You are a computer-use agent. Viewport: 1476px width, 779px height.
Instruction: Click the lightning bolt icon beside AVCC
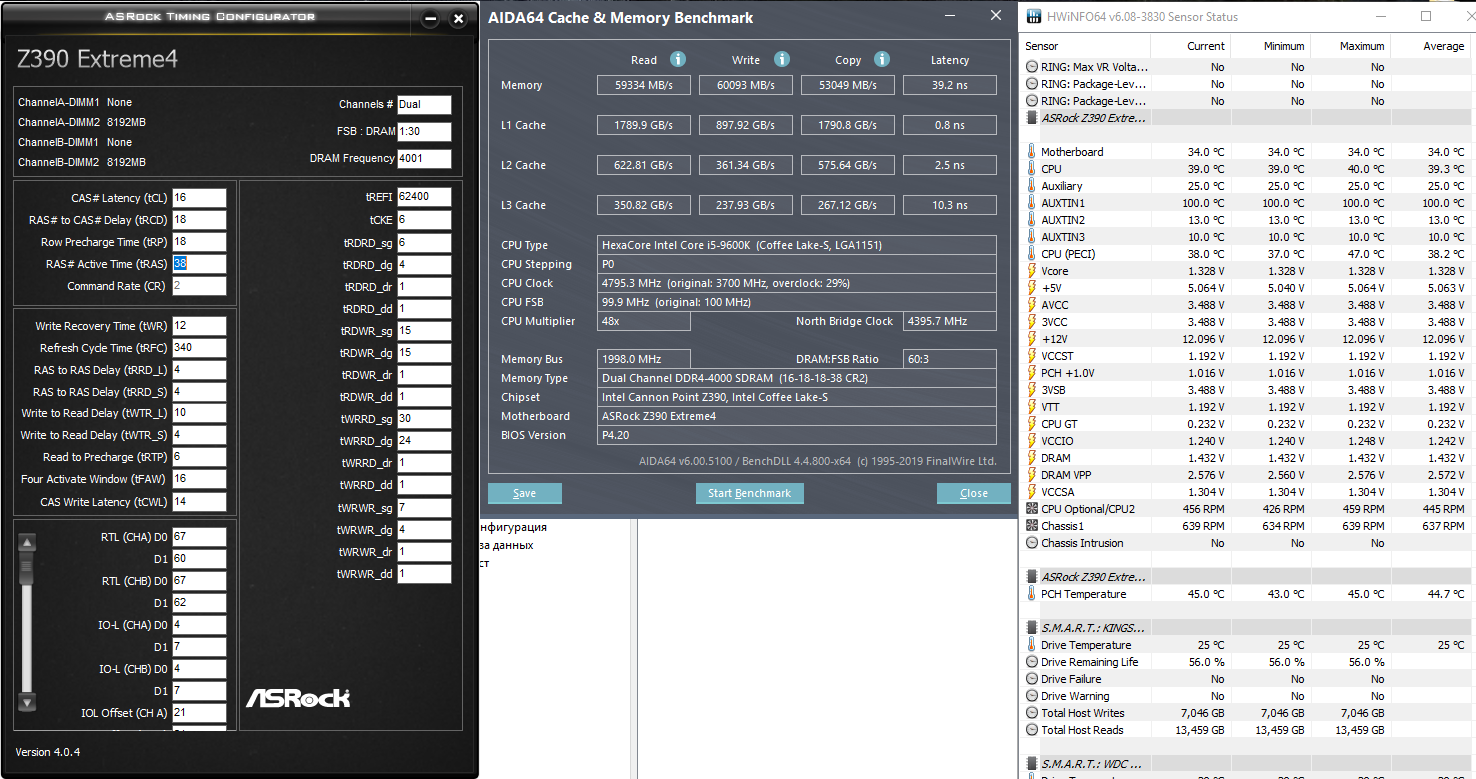click(x=1032, y=305)
